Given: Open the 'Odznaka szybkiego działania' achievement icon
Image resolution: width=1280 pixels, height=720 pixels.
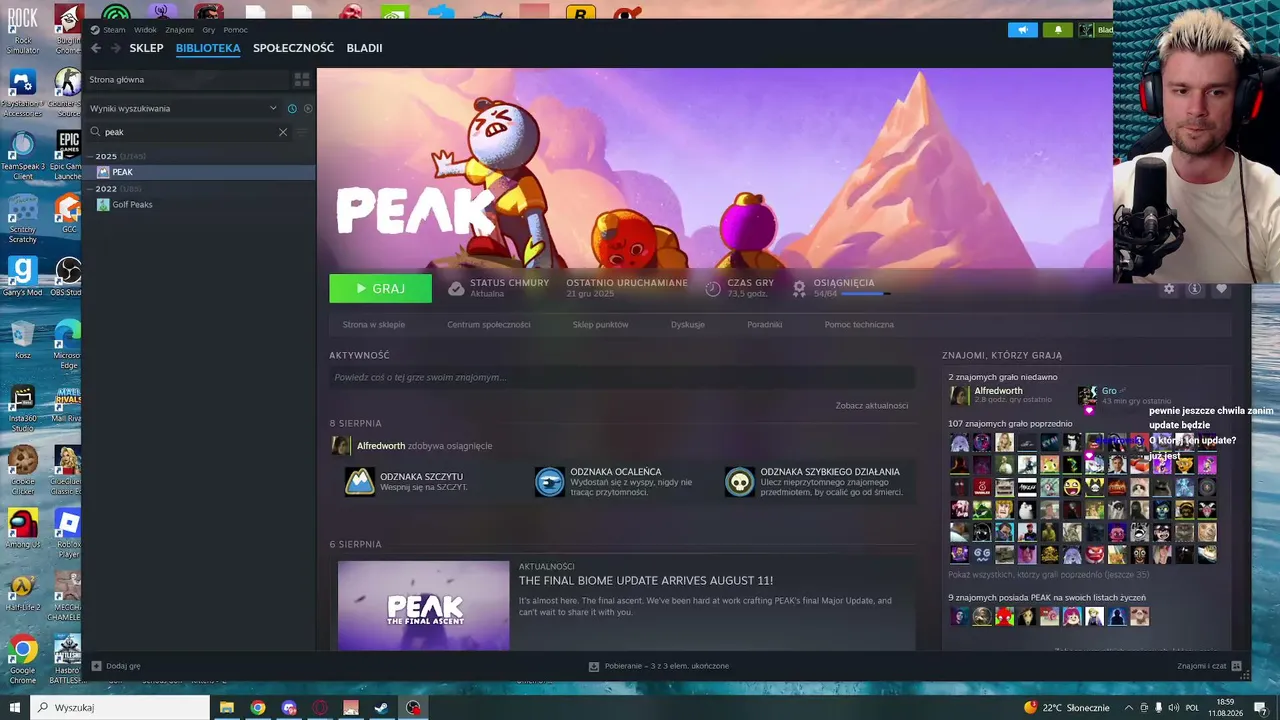Looking at the screenshot, I should point(740,481).
